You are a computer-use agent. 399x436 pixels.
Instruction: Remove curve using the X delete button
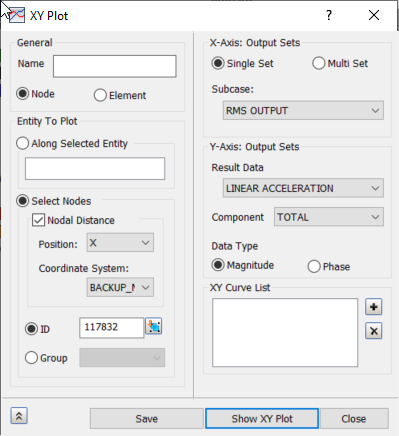[374, 331]
